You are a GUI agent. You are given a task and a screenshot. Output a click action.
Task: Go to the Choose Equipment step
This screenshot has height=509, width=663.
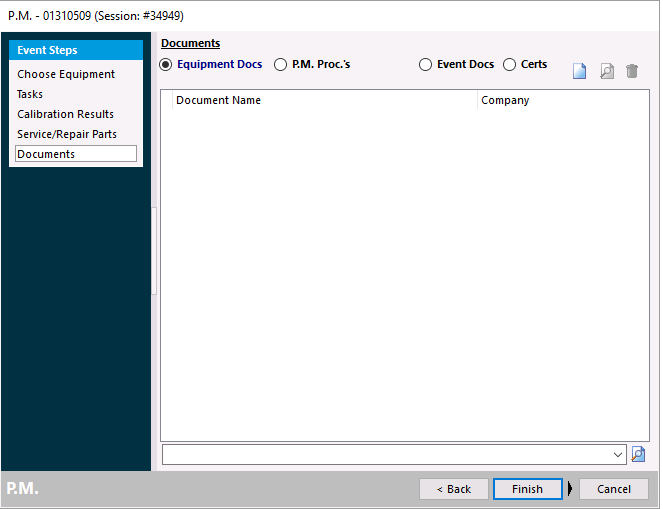tap(66, 74)
